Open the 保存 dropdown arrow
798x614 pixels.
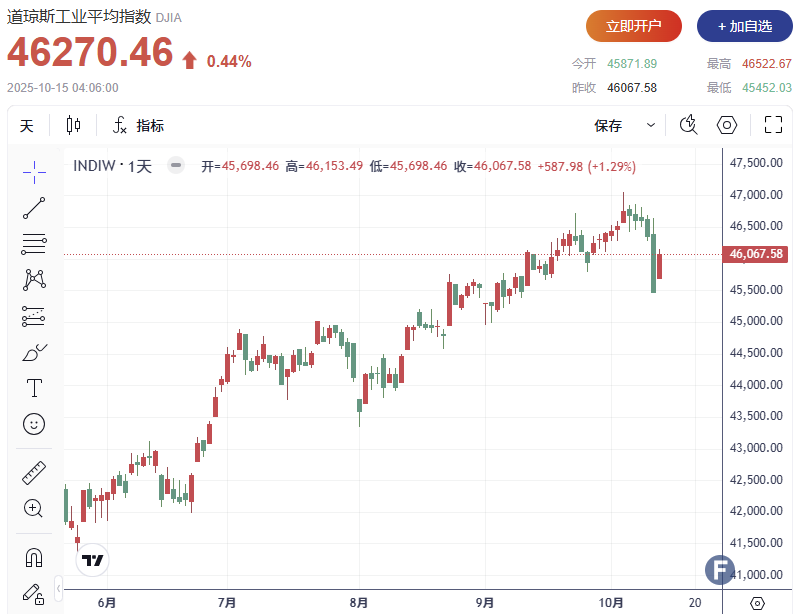click(651, 126)
